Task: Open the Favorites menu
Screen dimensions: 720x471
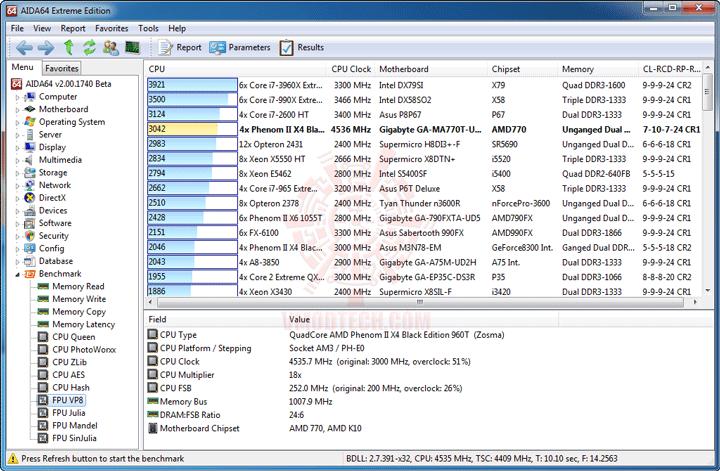Action: click(112, 28)
